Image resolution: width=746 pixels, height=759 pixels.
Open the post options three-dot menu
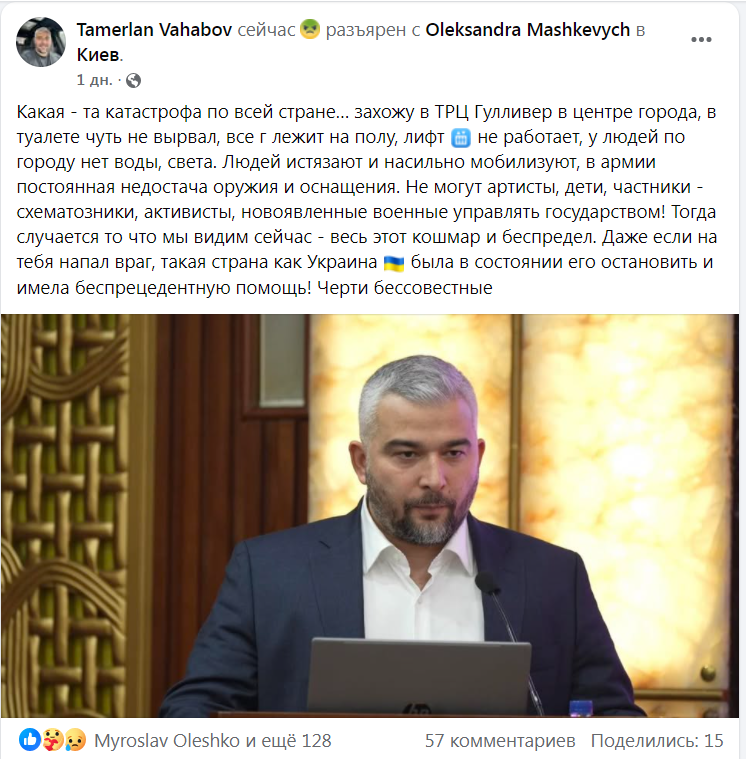click(701, 40)
